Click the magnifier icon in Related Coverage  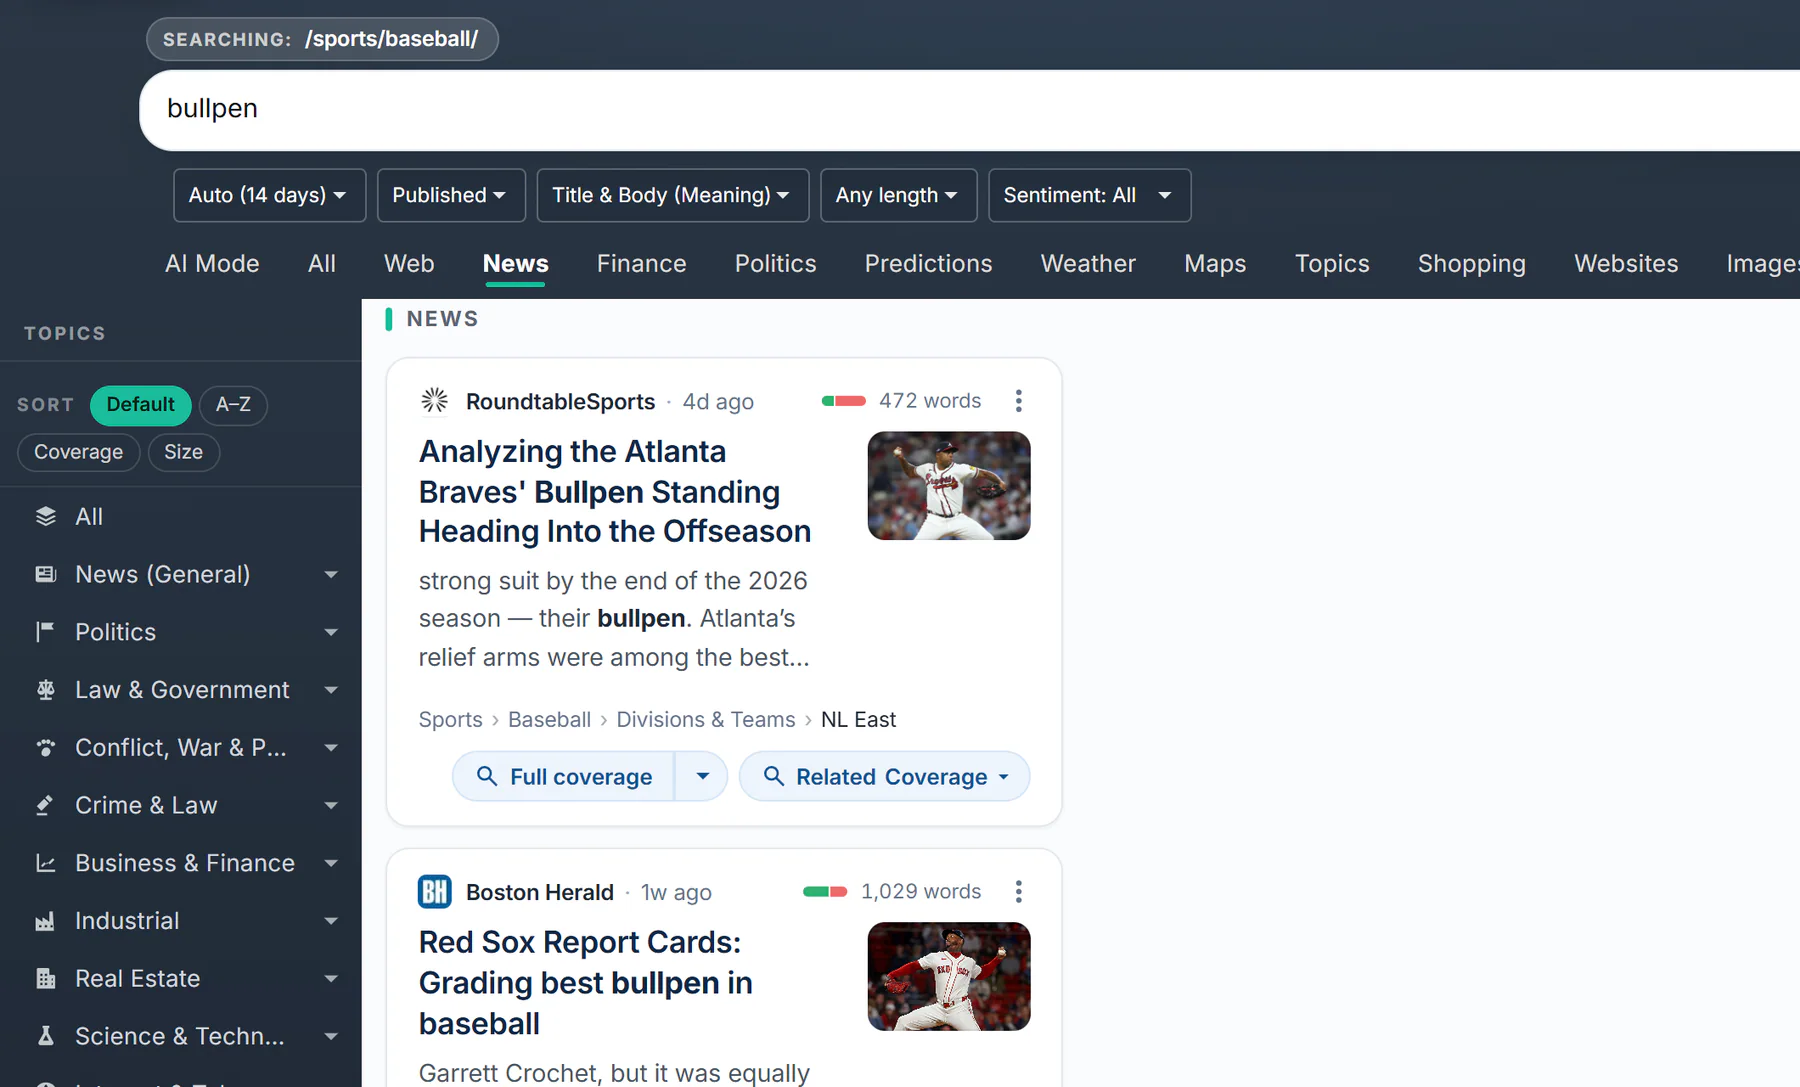click(x=773, y=776)
